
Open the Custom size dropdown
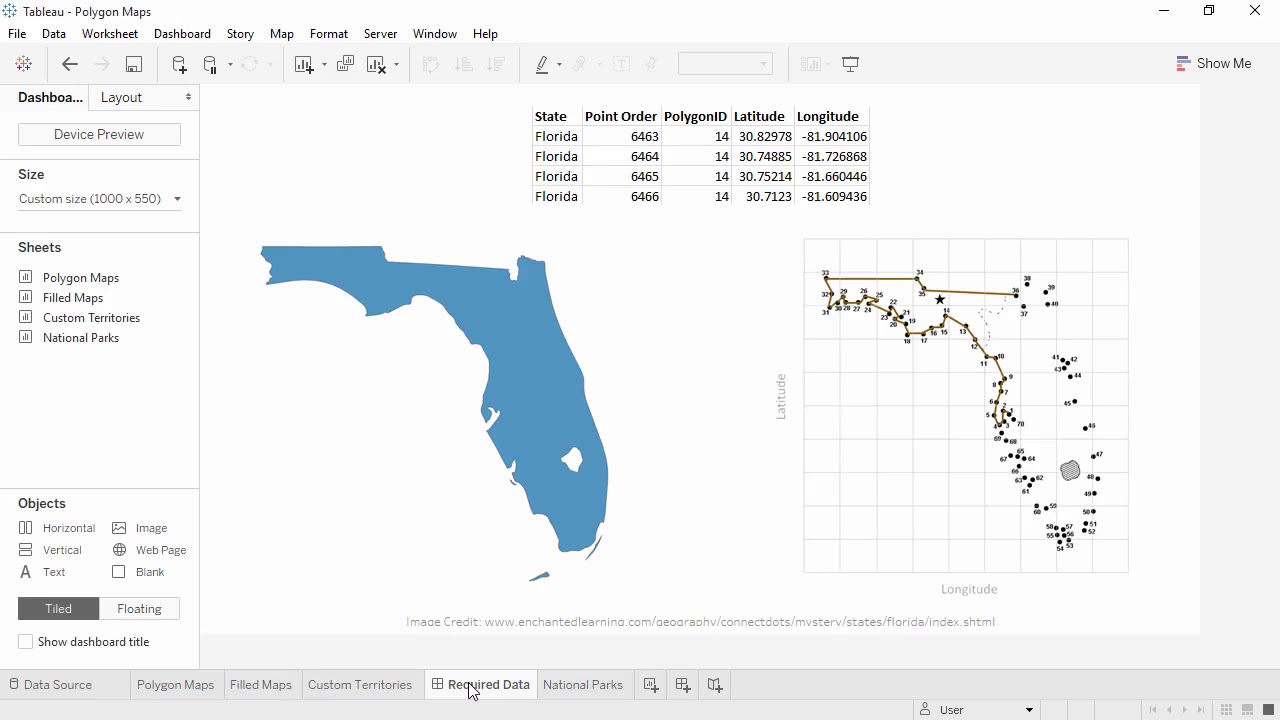tap(100, 199)
